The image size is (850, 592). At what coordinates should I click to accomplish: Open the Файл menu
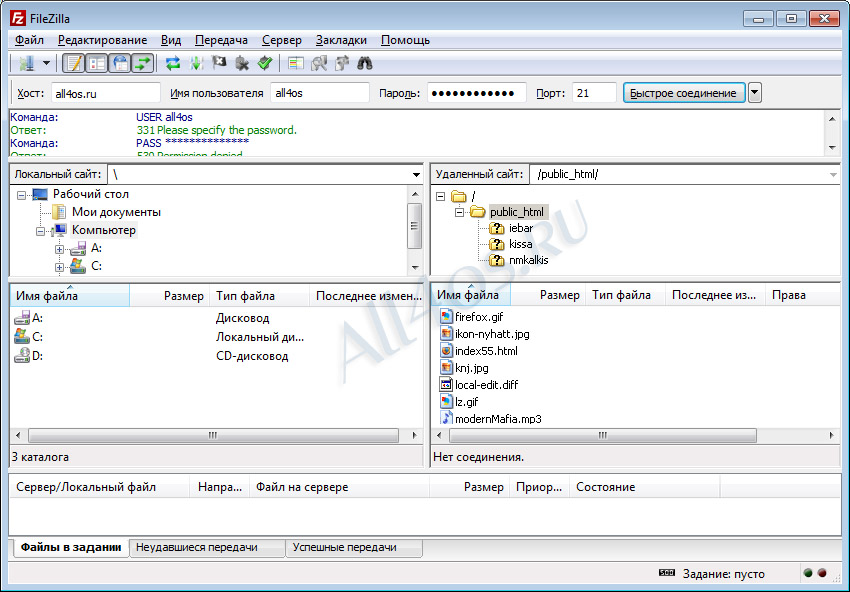click(29, 40)
